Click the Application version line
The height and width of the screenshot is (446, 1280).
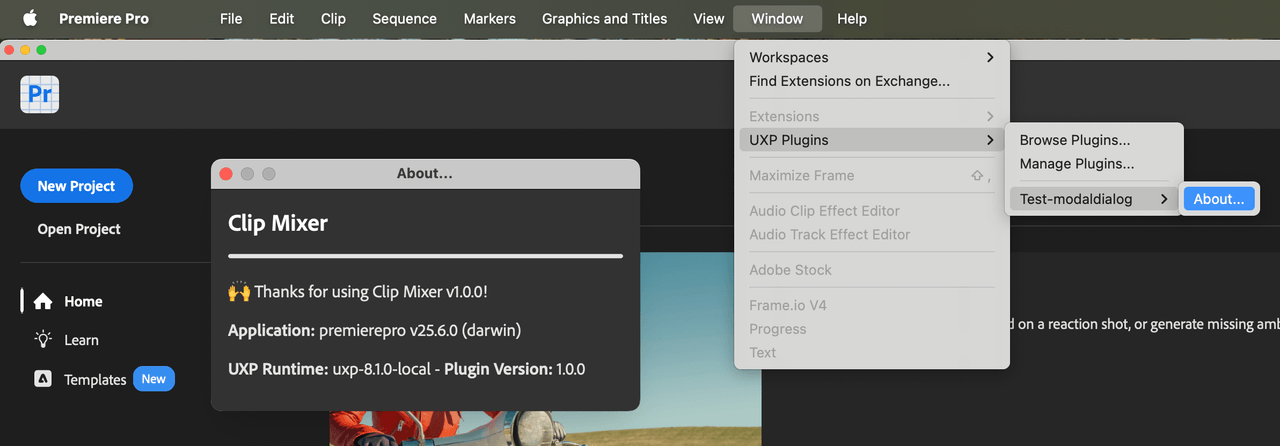point(375,330)
